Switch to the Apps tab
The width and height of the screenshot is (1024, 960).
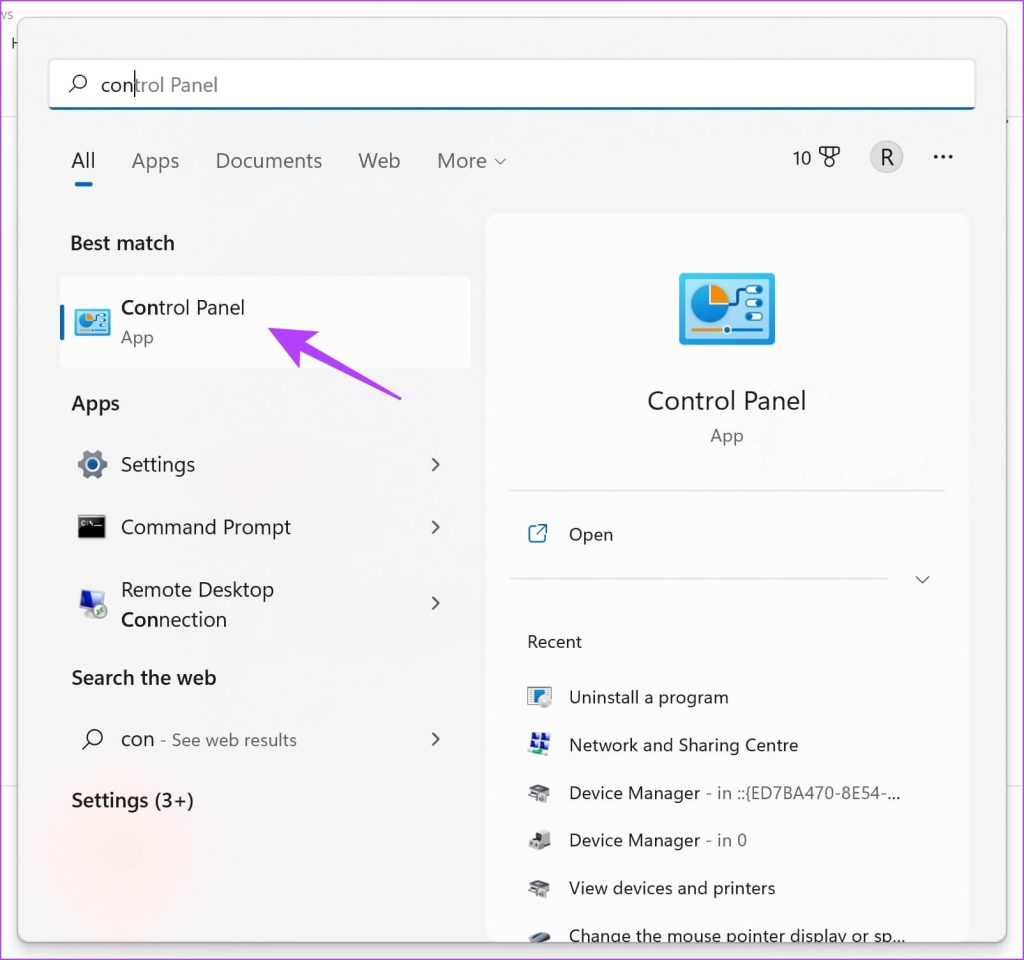155,161
